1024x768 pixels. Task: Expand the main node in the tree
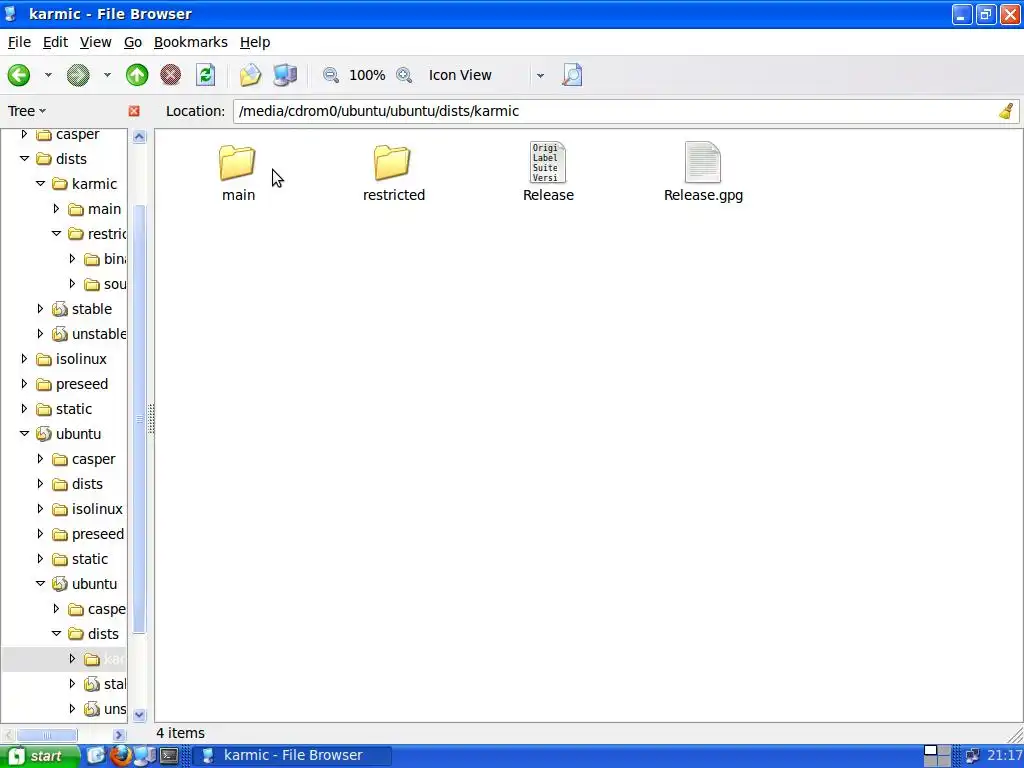click(x=56, y=209)
